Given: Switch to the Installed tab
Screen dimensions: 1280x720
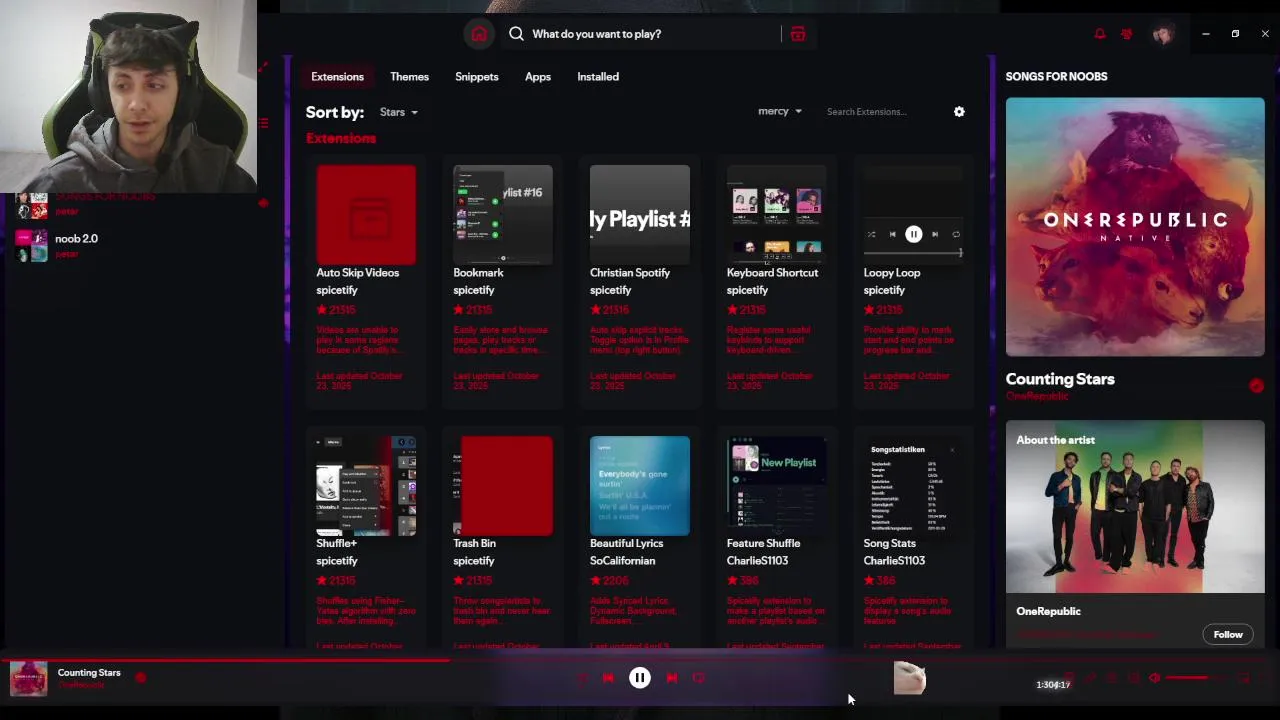Looking at the screenshot, I should (598, 76).
